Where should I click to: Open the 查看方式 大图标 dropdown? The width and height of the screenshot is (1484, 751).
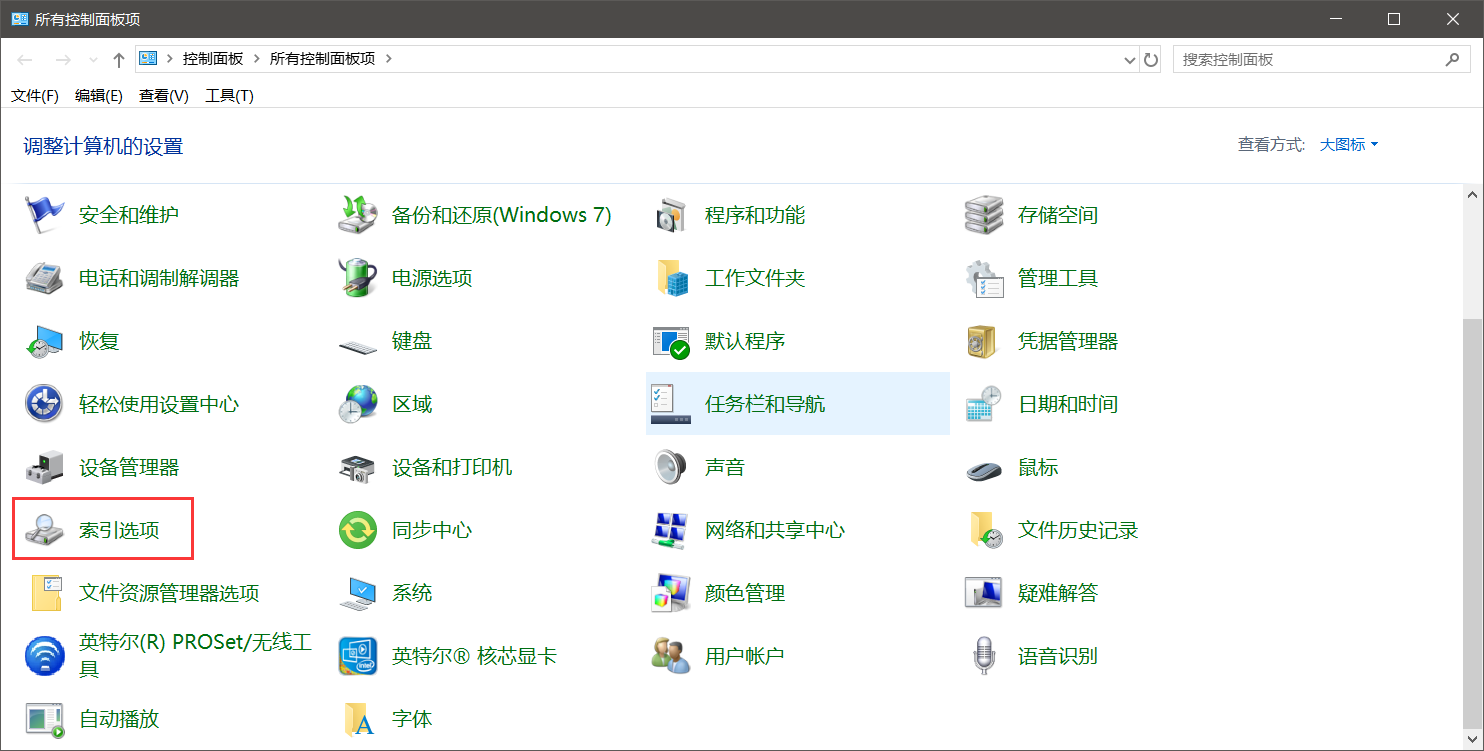tap(1349, 145)
